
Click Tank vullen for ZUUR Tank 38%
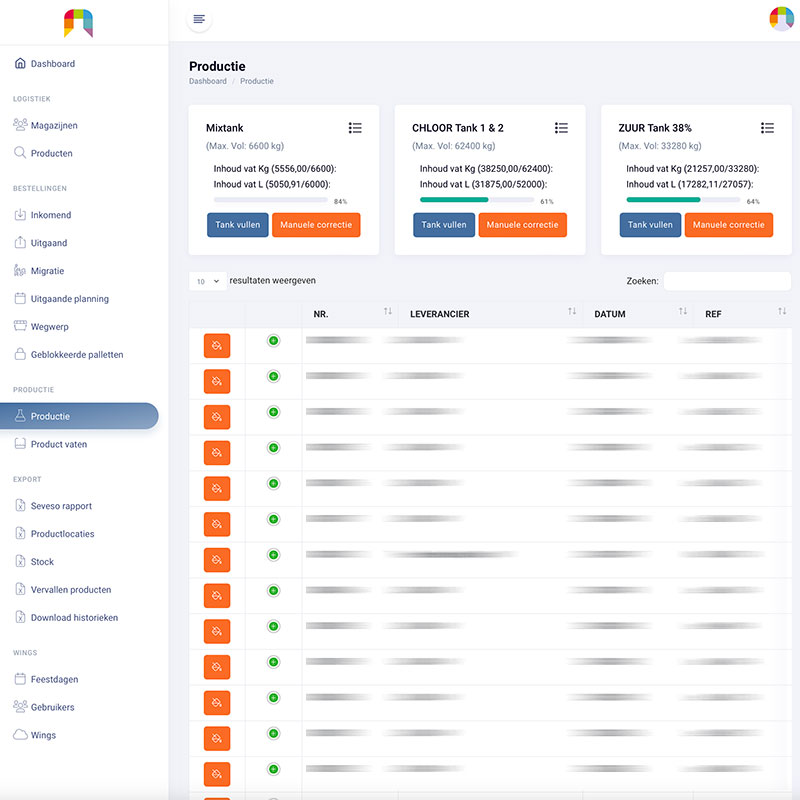(x=650, y=225)
